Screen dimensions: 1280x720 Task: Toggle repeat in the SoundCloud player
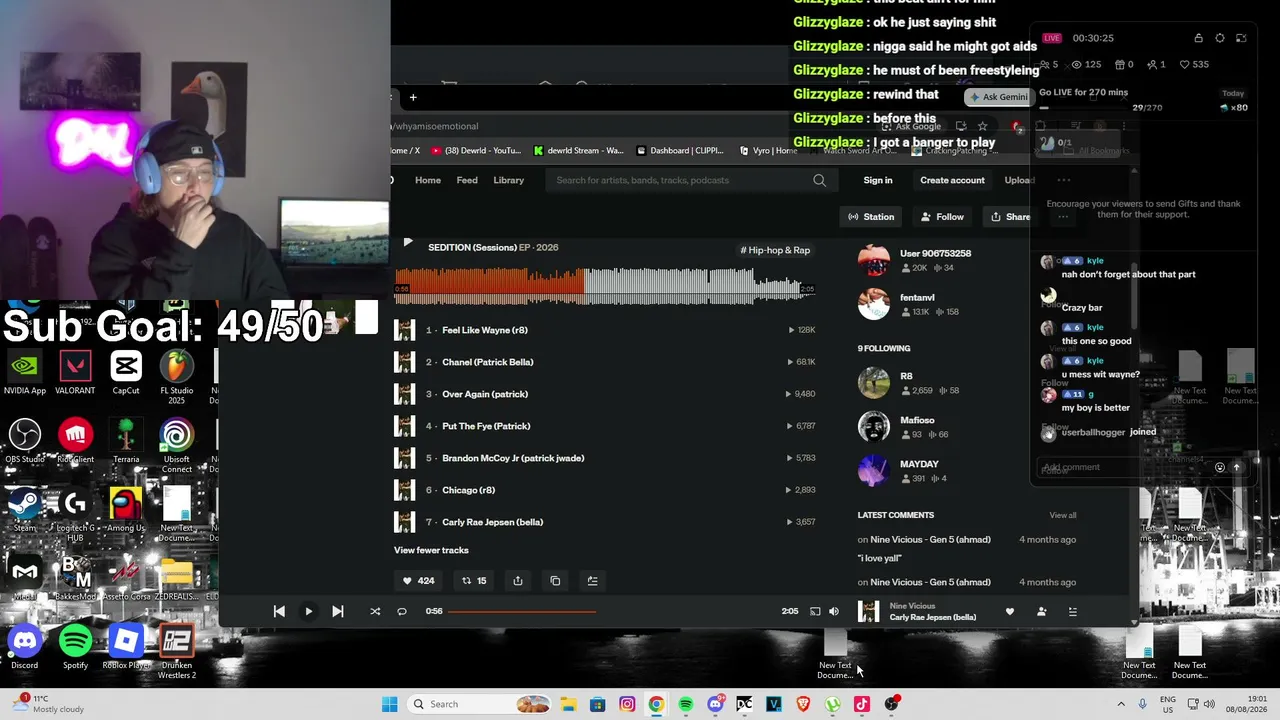[x=402, y=611]
